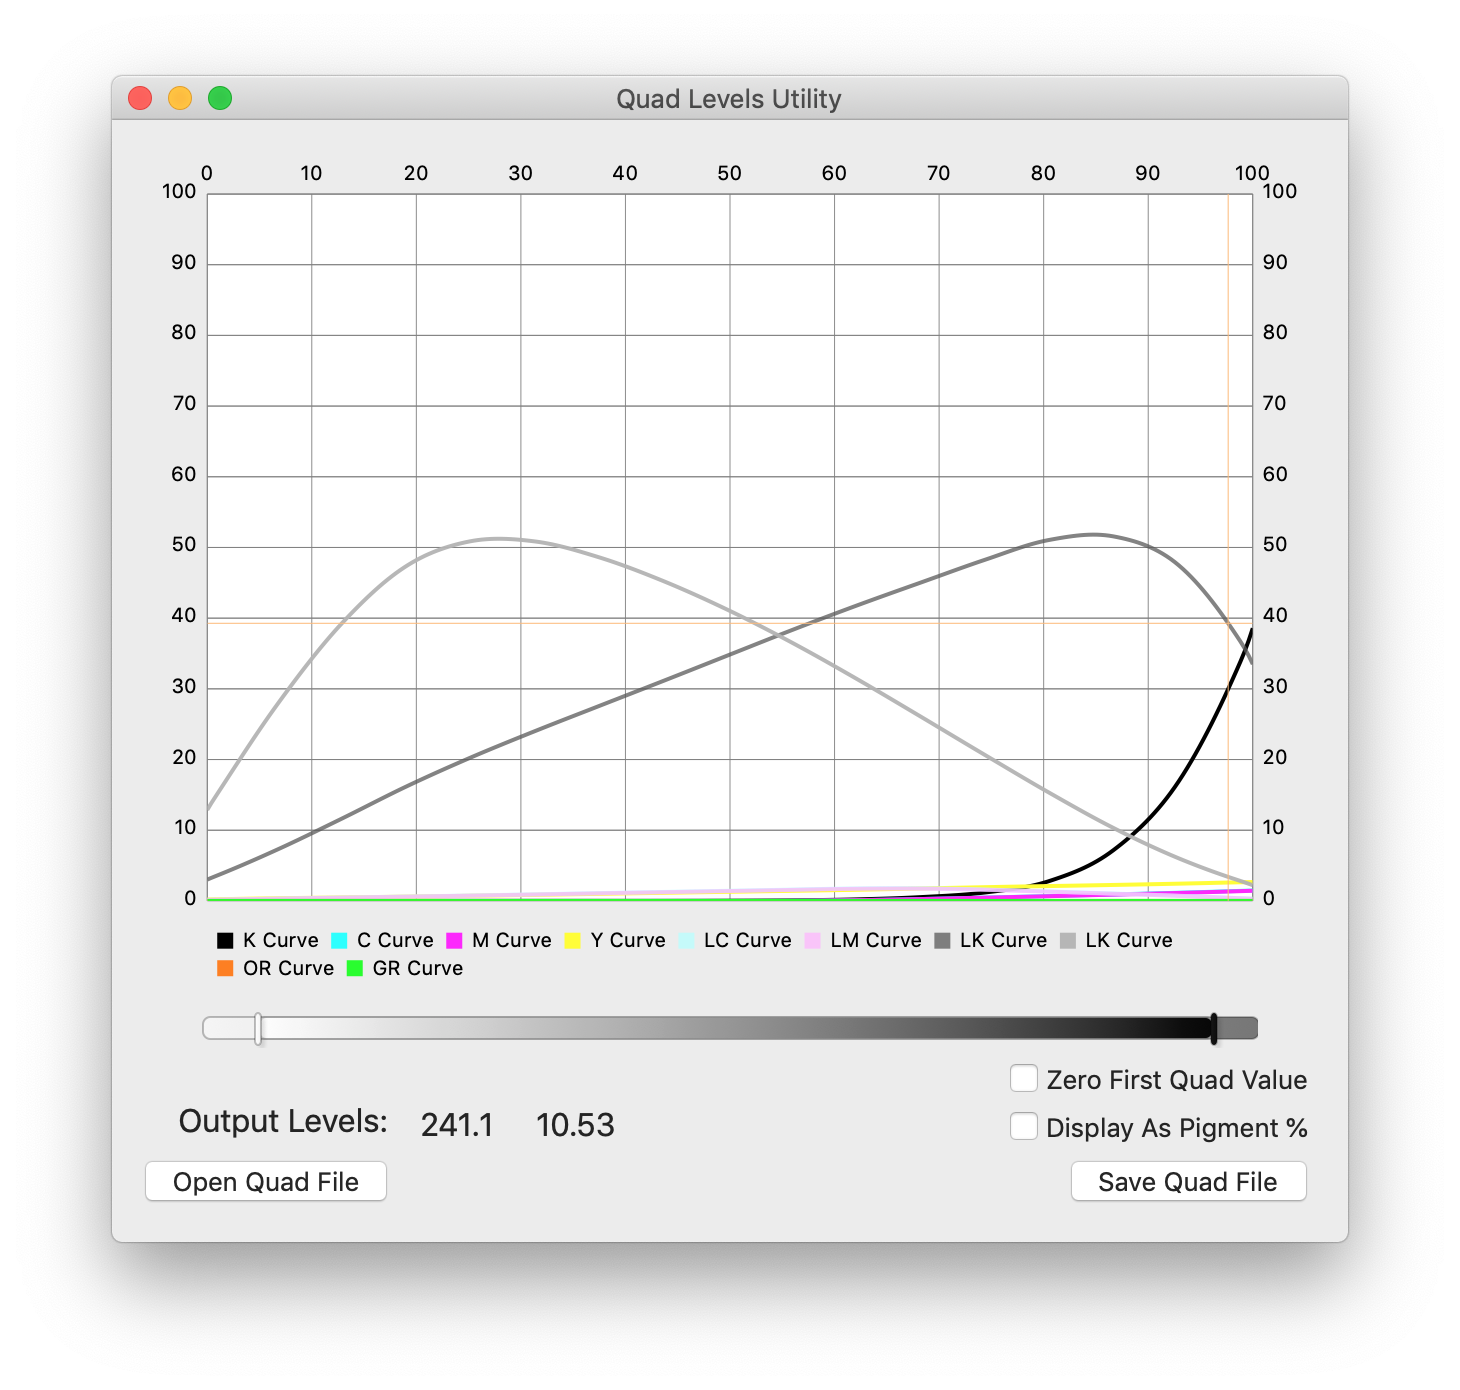Click the green zoom window button

point(220,98)
